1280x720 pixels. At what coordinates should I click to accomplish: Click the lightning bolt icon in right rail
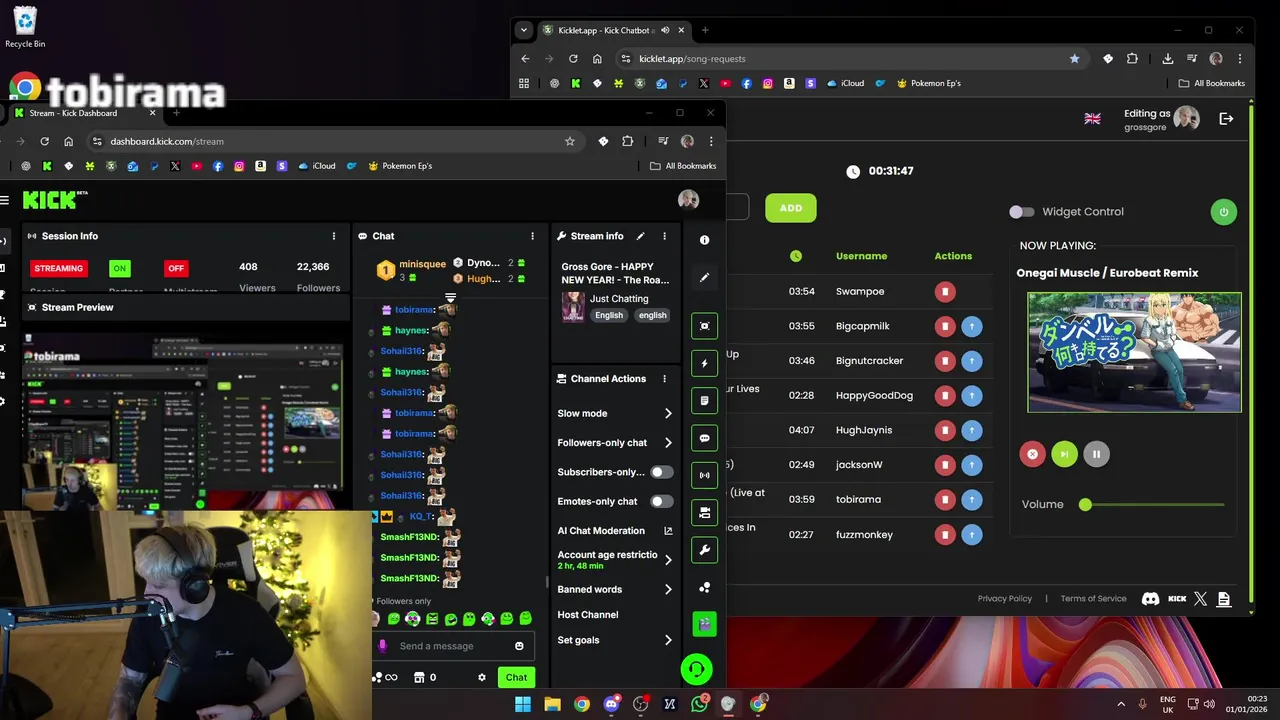coord(704,364)
